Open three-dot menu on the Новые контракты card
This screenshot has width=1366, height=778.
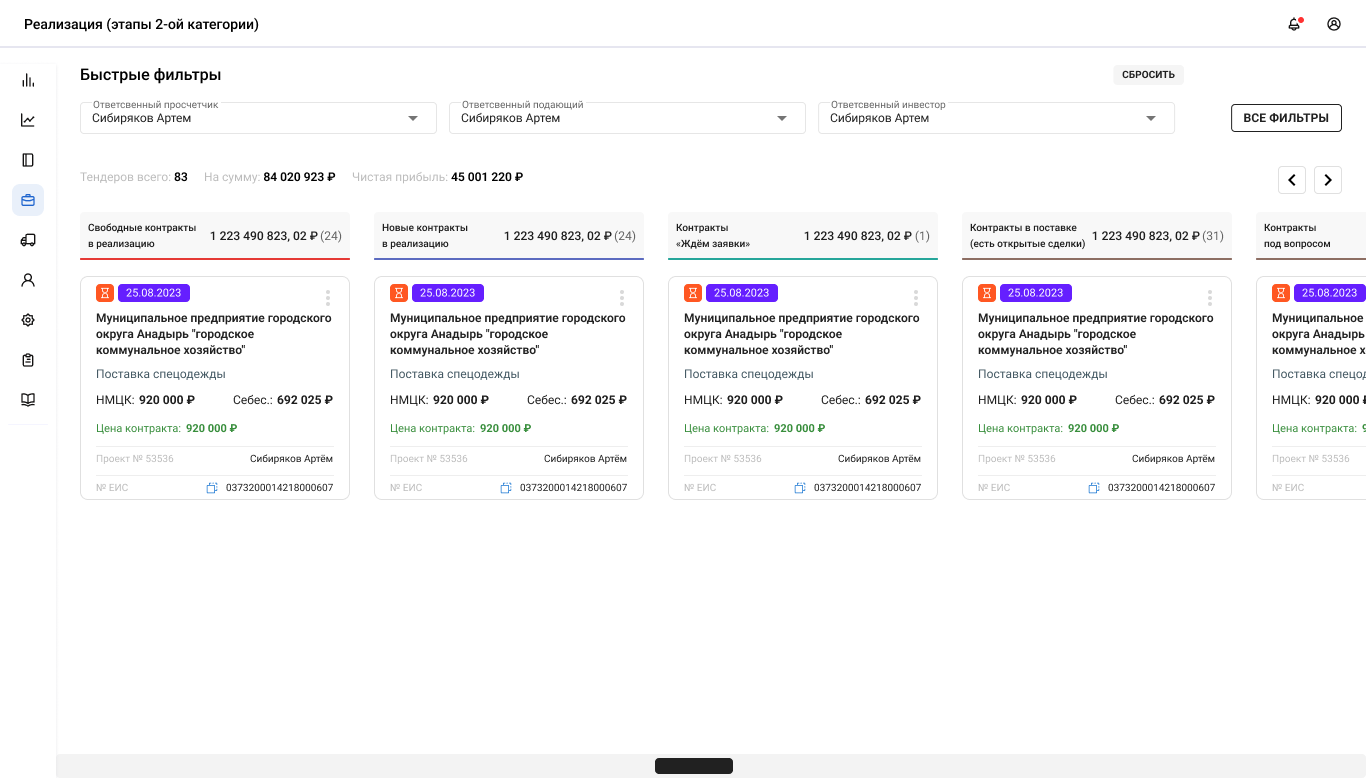[x=622, y=298]
